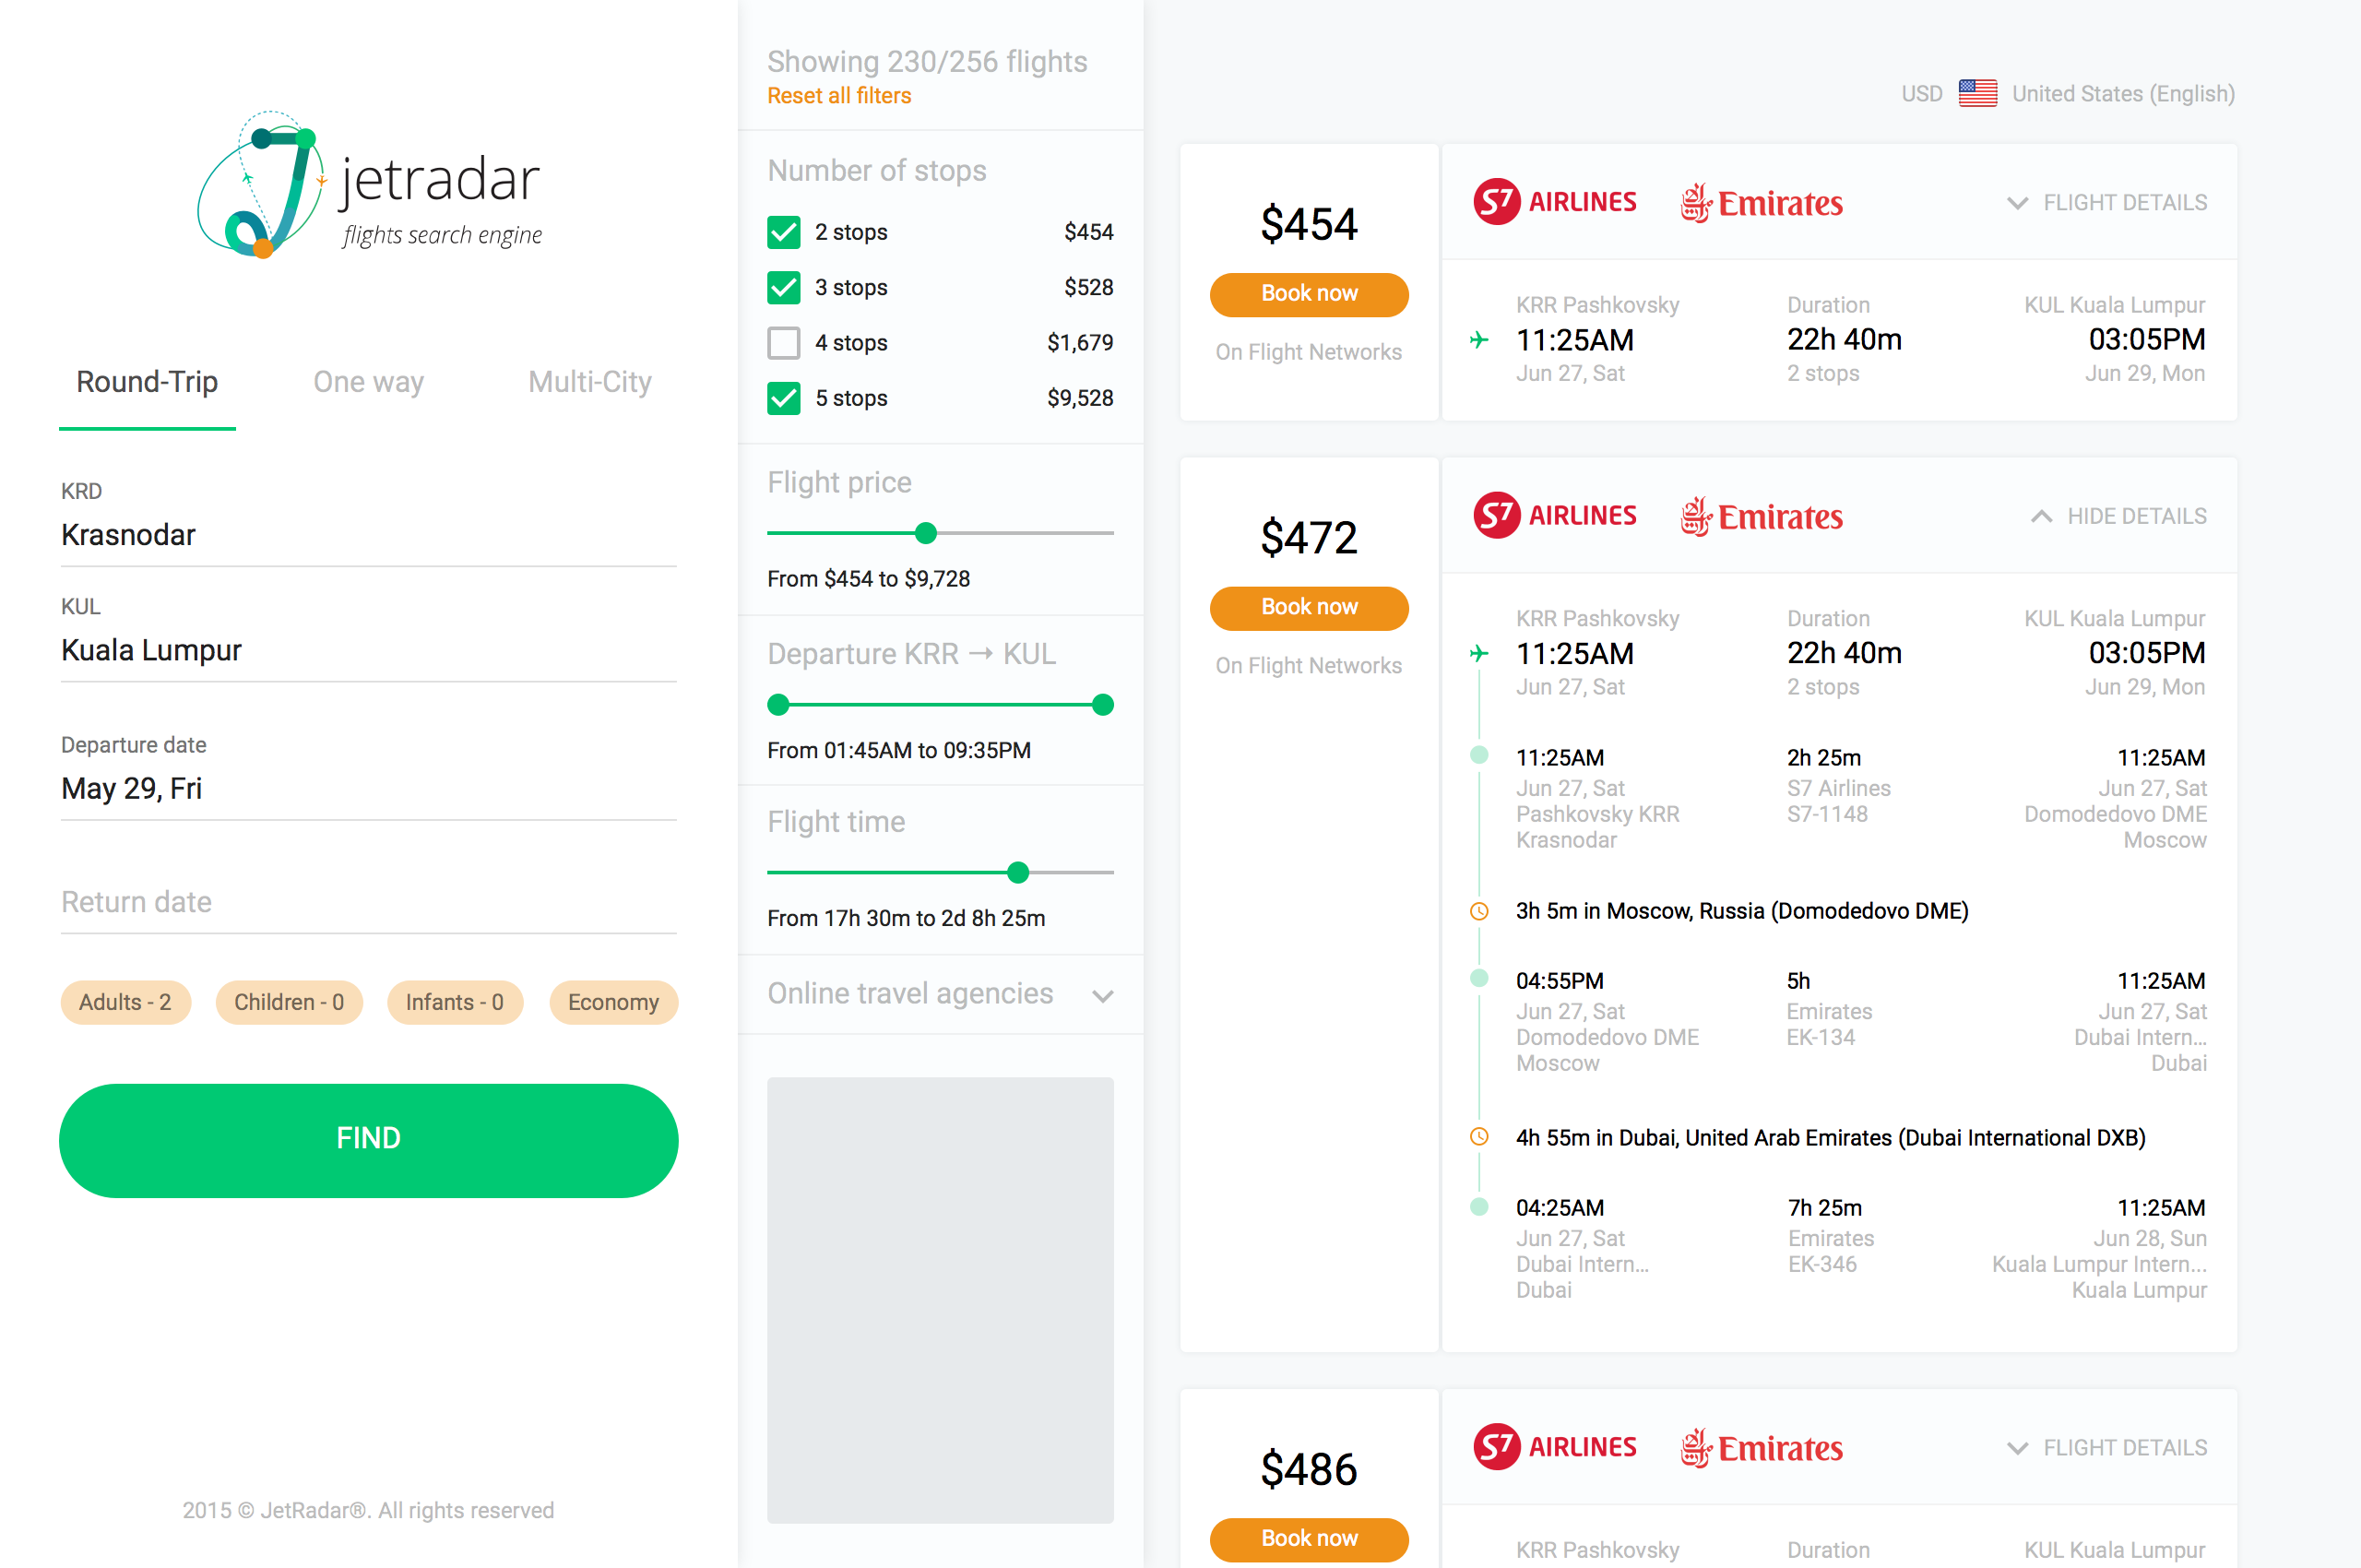Click 'Showing 230/256 flights' text
Viewport: 2361px width, 1568px height.
(927, 62)
